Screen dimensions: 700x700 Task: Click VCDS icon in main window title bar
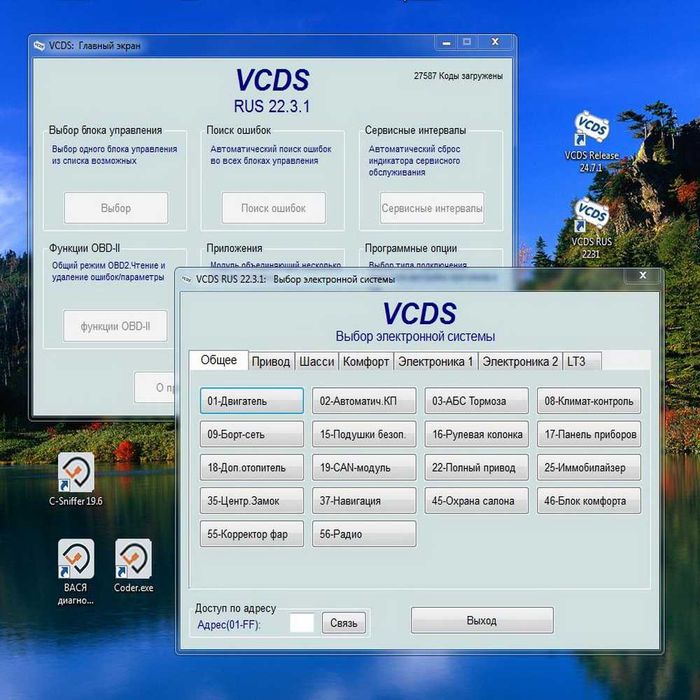tap(39, 46)
